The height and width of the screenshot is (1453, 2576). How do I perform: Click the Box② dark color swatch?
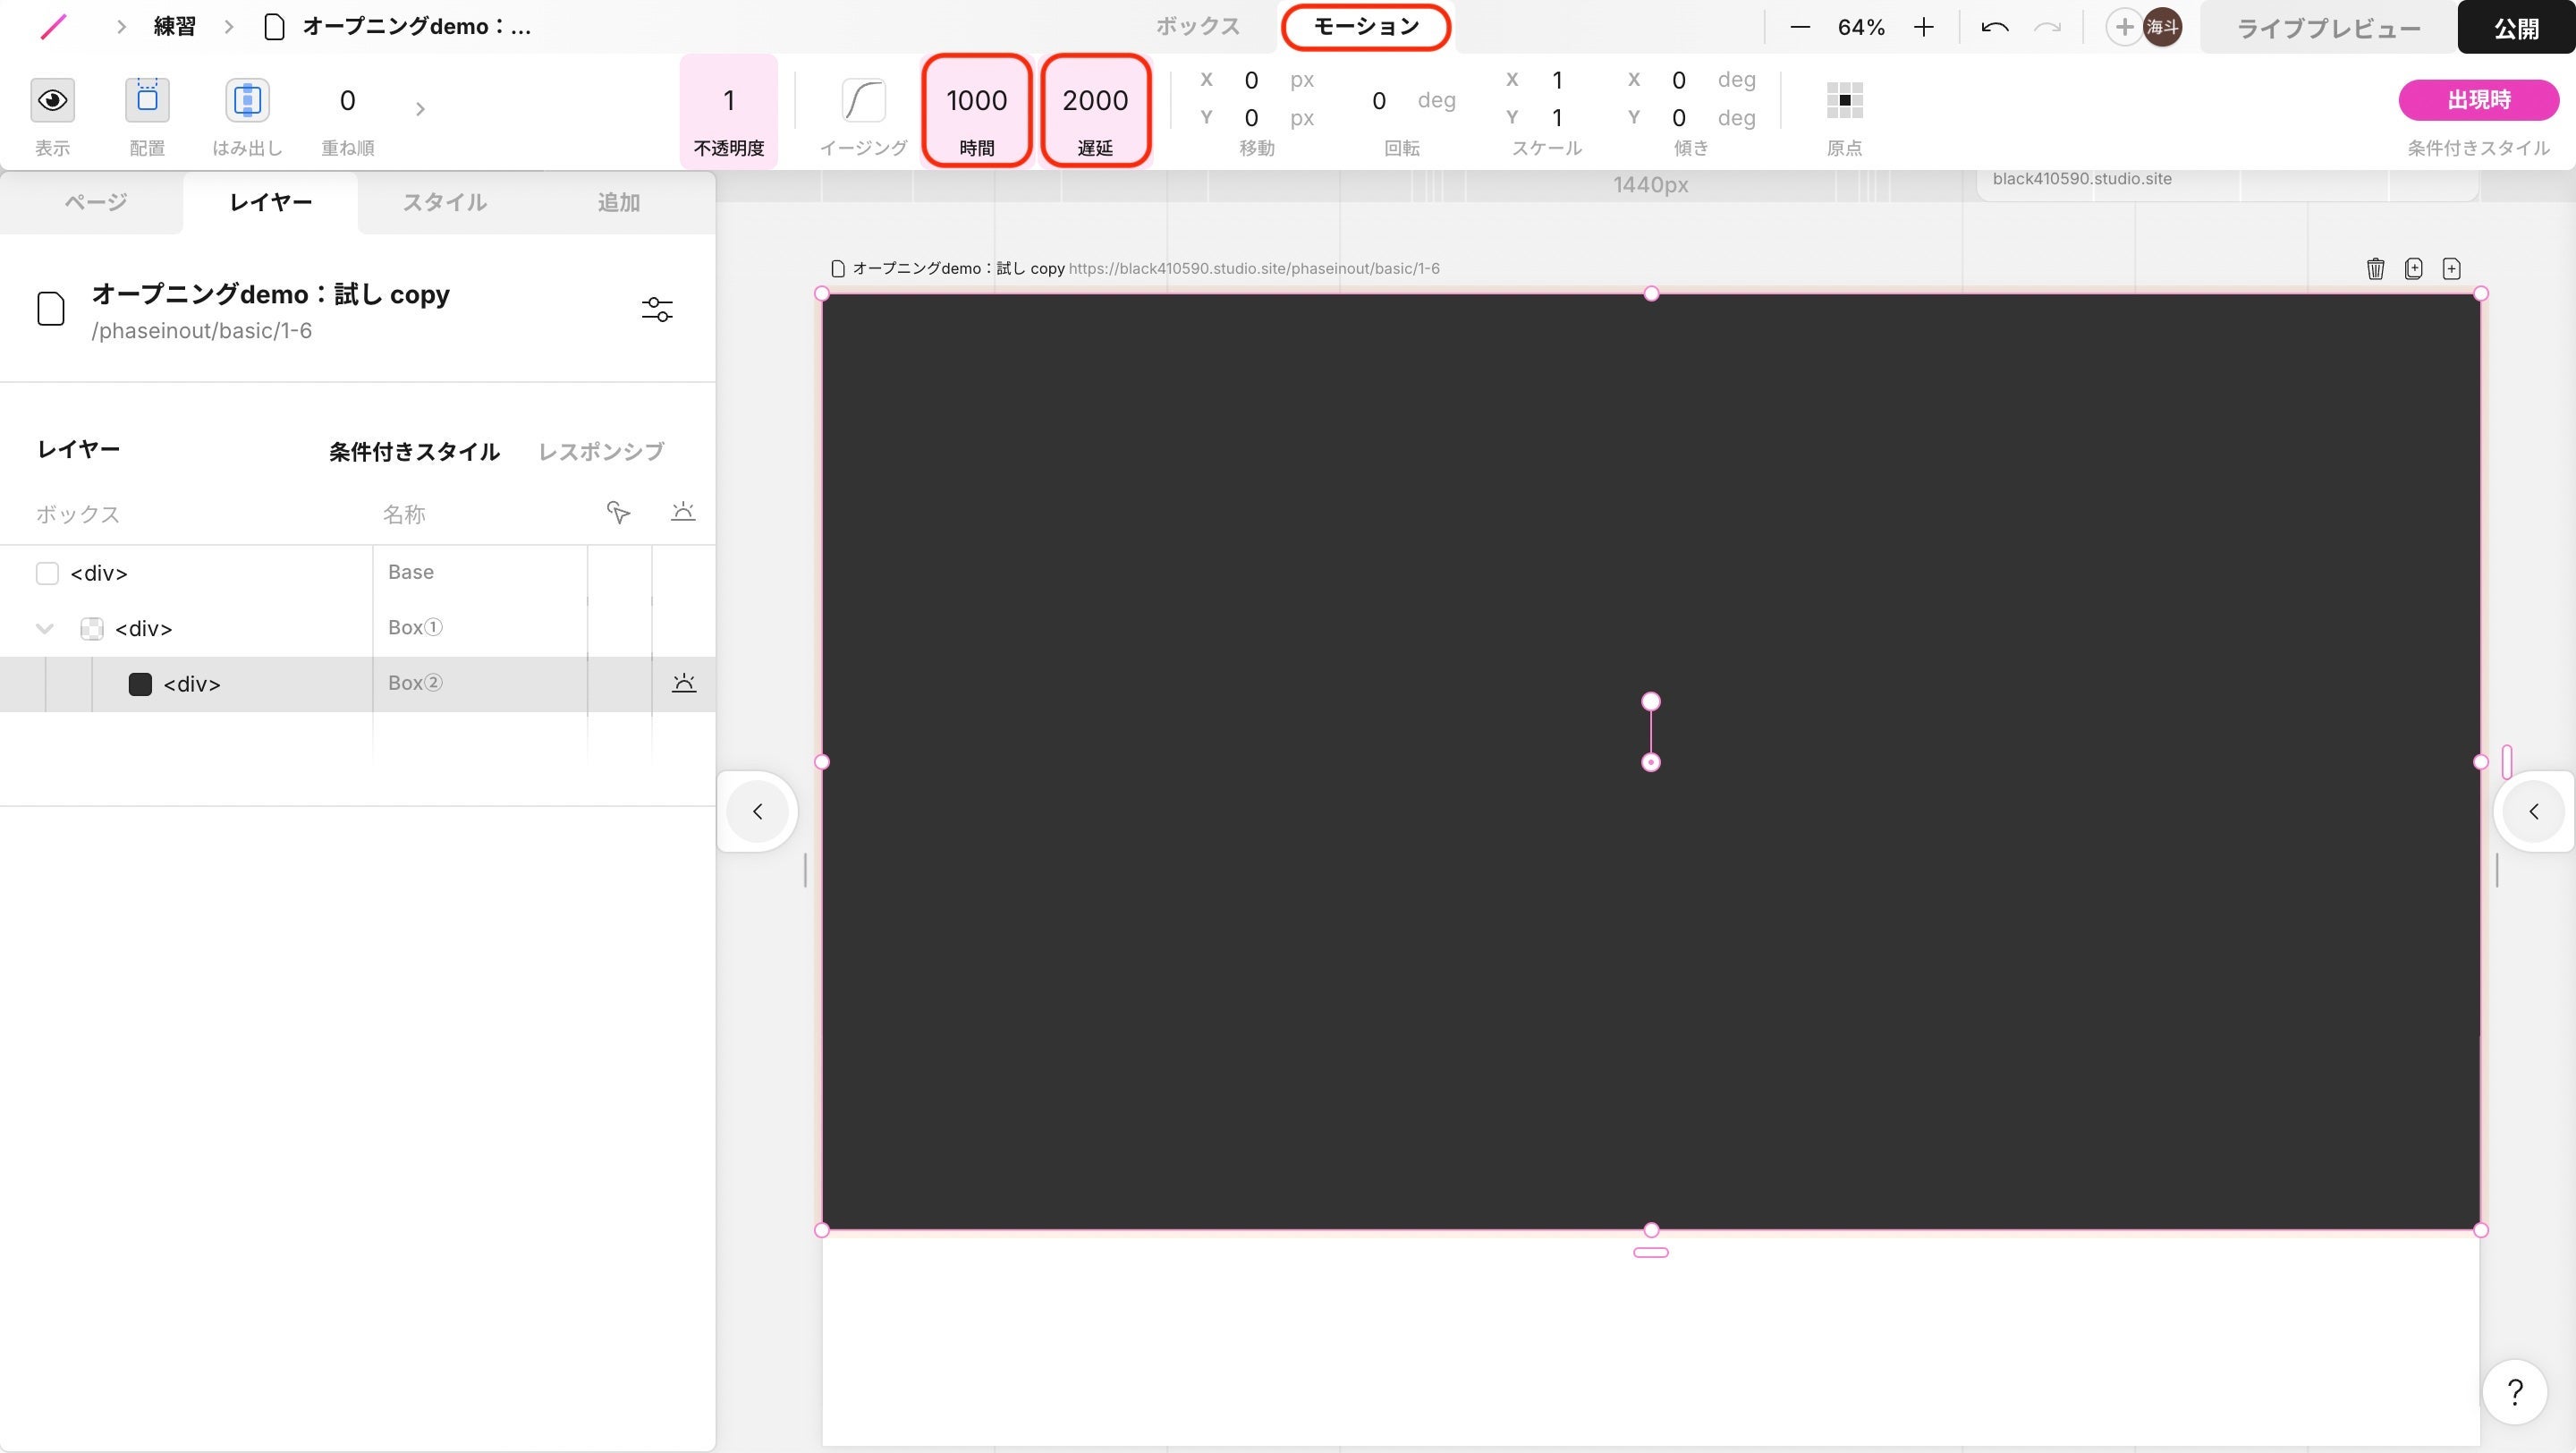pos(140,684)
